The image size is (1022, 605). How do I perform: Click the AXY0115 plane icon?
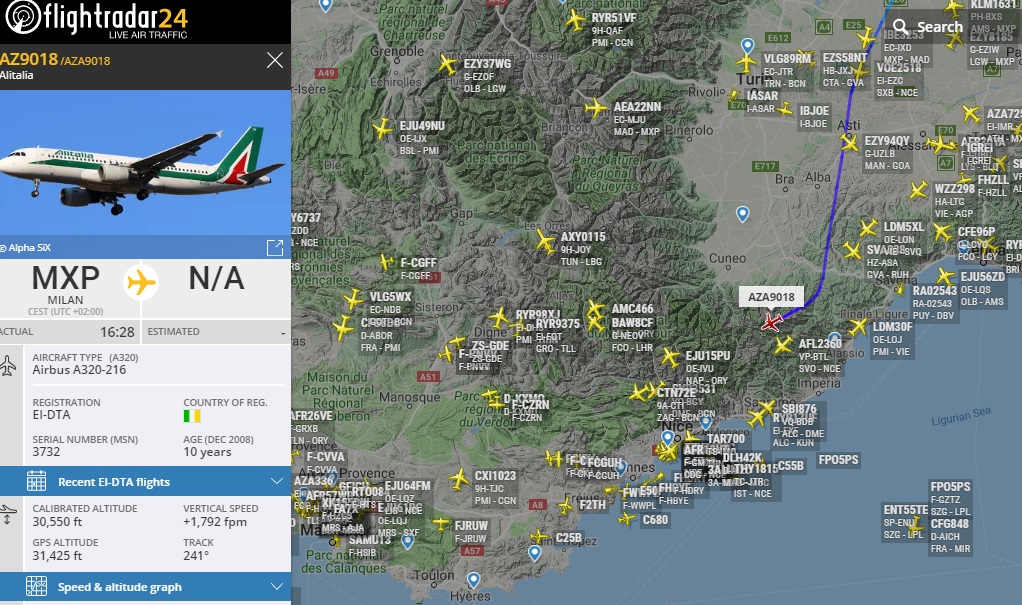pyautogui.click(x=545, y=241)
